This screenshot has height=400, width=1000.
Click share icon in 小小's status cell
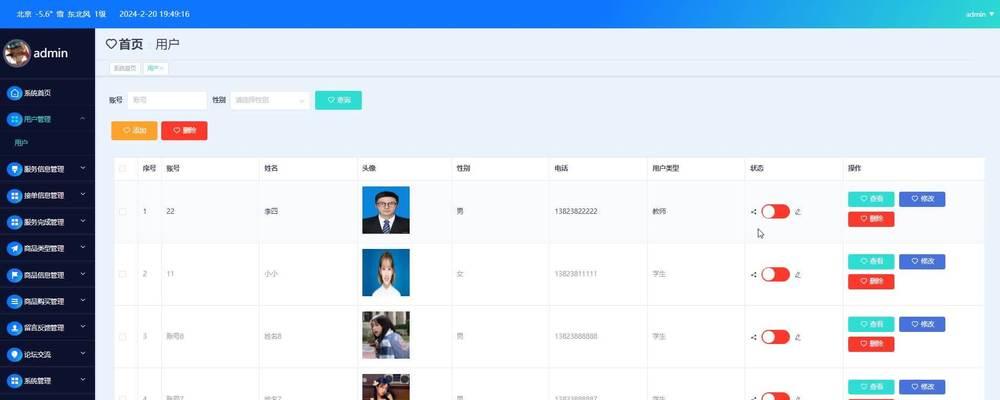754,274
